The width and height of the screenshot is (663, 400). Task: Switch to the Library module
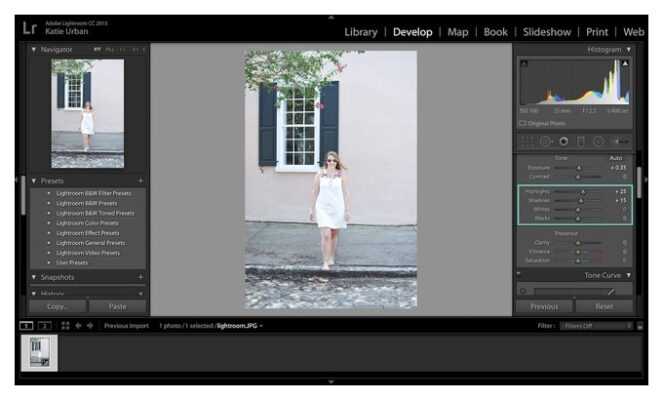pos(361,32)
